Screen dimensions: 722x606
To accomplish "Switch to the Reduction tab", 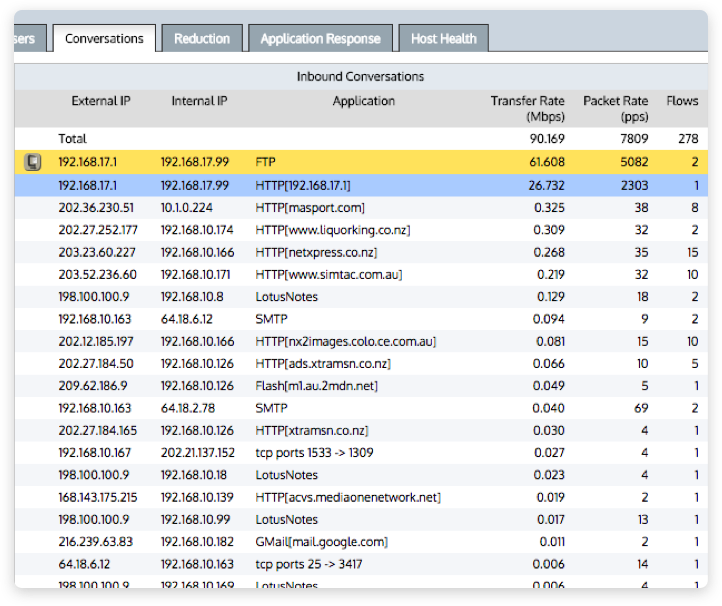I will 201,39.
